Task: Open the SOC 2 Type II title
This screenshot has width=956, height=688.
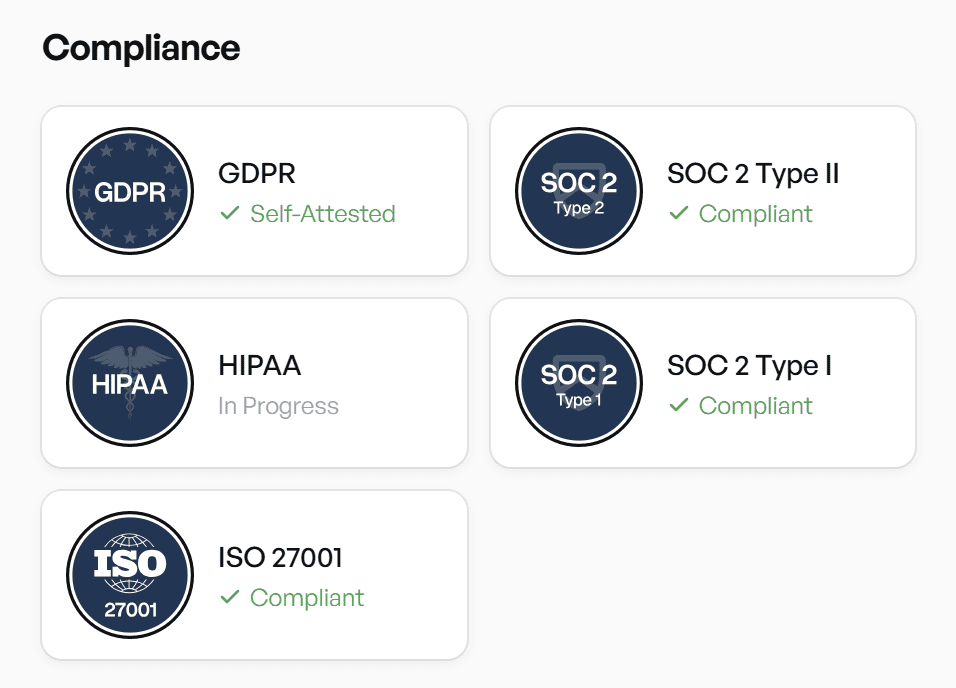Action: pyautogui.click(x=753, y=174)
